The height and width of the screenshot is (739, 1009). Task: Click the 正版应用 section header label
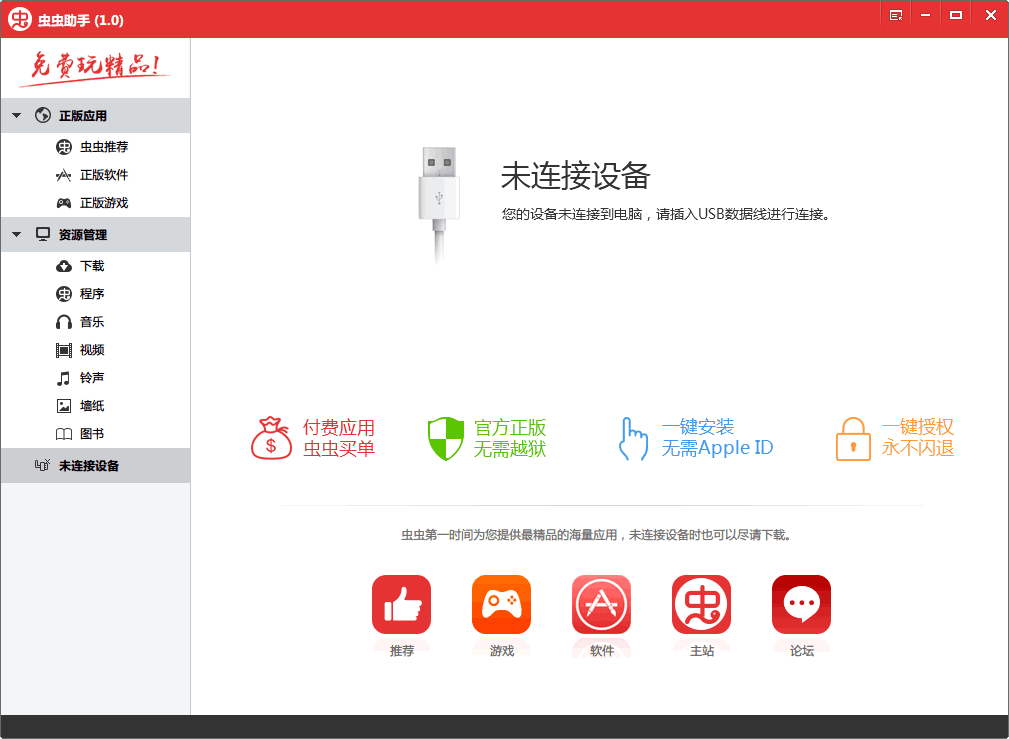(83, 116)
